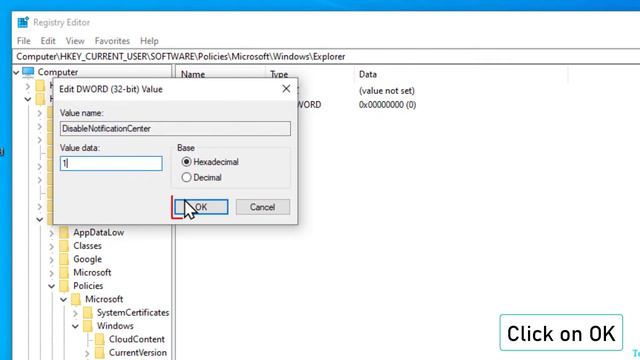Viewport: 640px width, 360px height.
Task: Collapse the Computer root node
Action: click(16, 73)
